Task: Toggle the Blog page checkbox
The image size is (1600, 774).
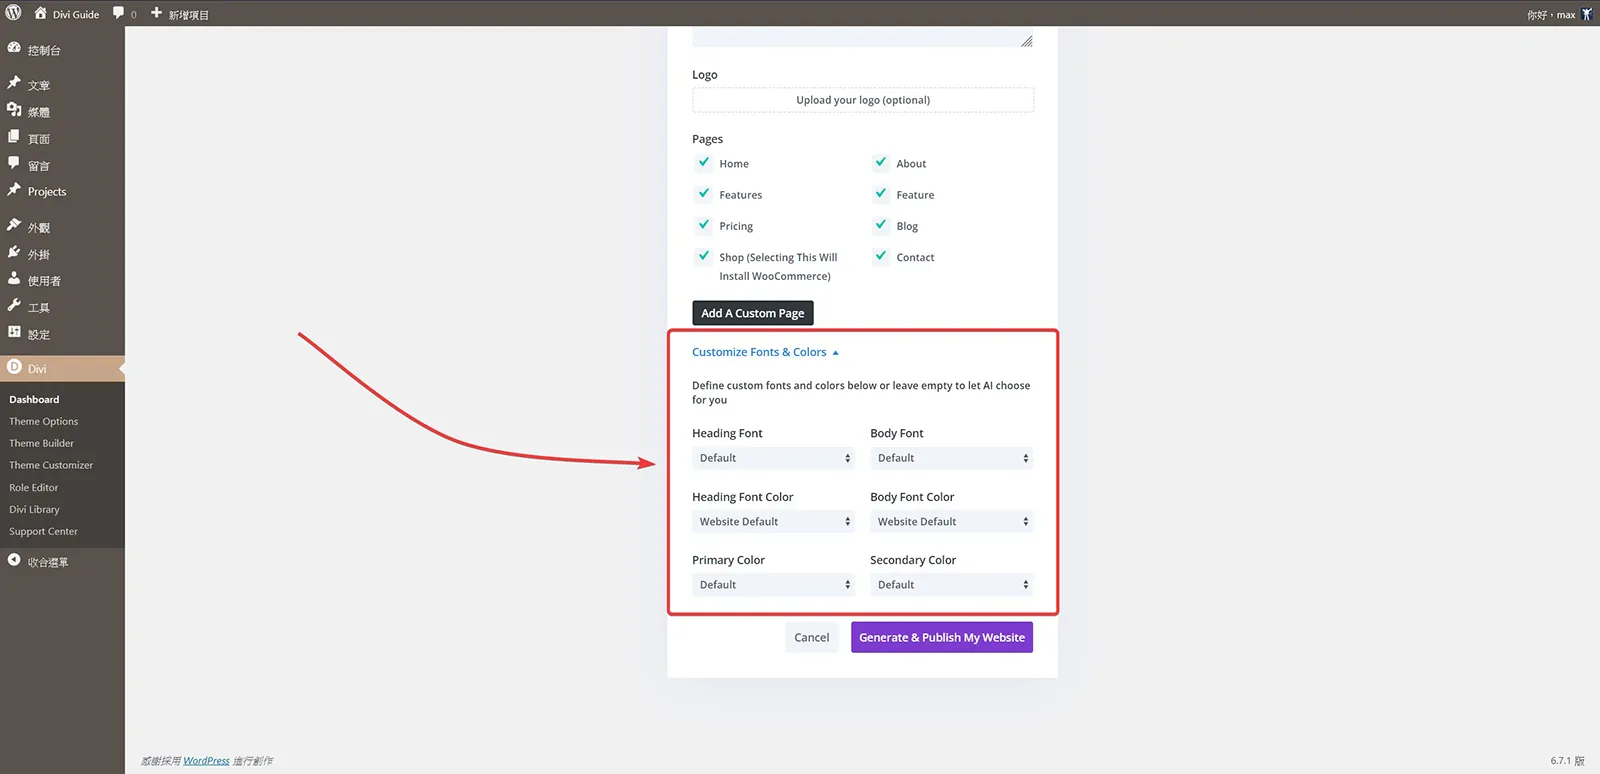Action: (881, 224)
